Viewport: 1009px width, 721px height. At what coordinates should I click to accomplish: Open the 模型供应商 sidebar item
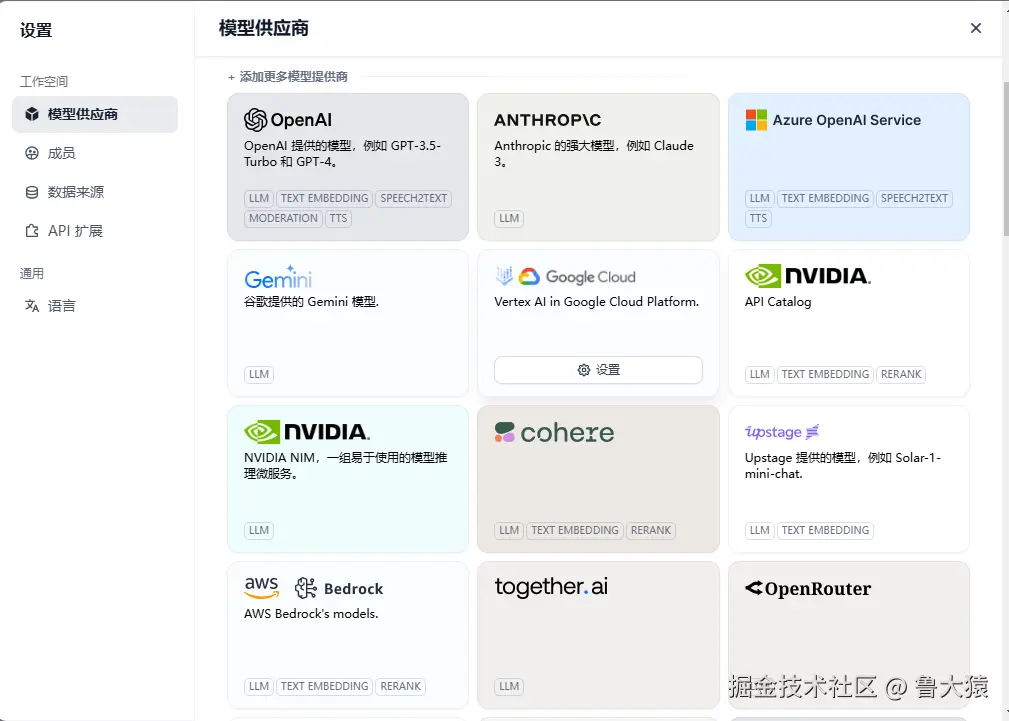pyautogui.click(x=95, y=115)
